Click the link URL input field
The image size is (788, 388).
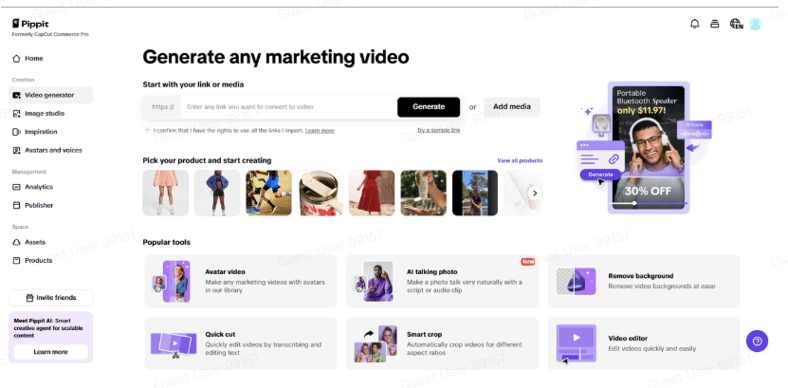coord(289,107)
